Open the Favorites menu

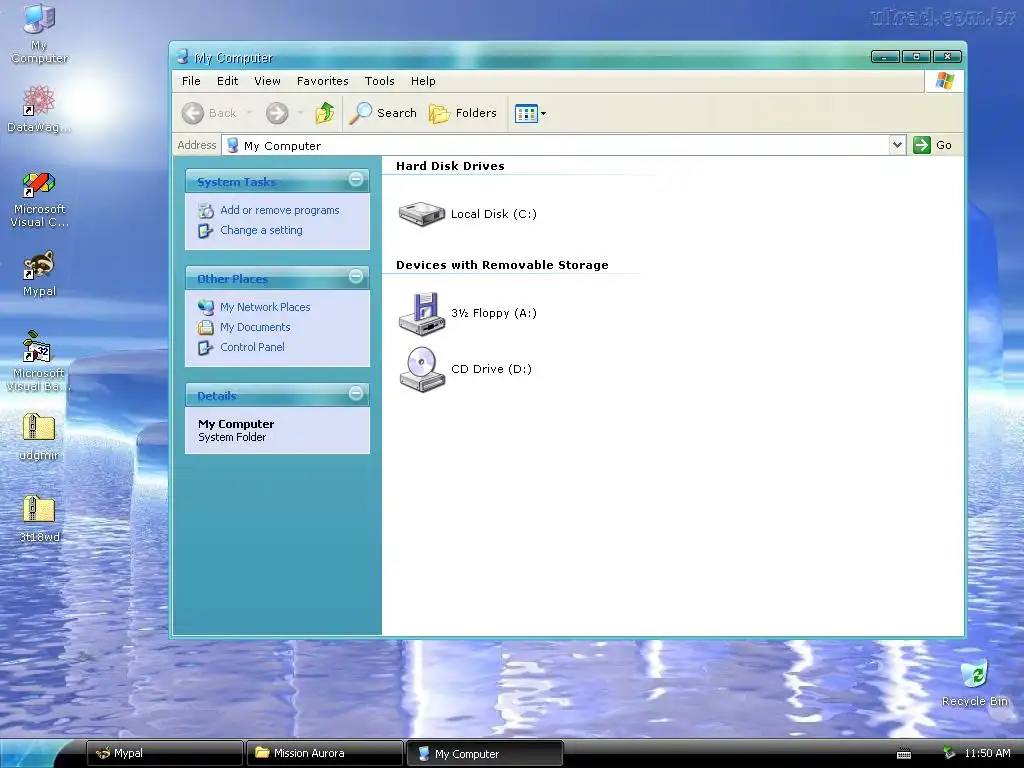tap(323, 81)
